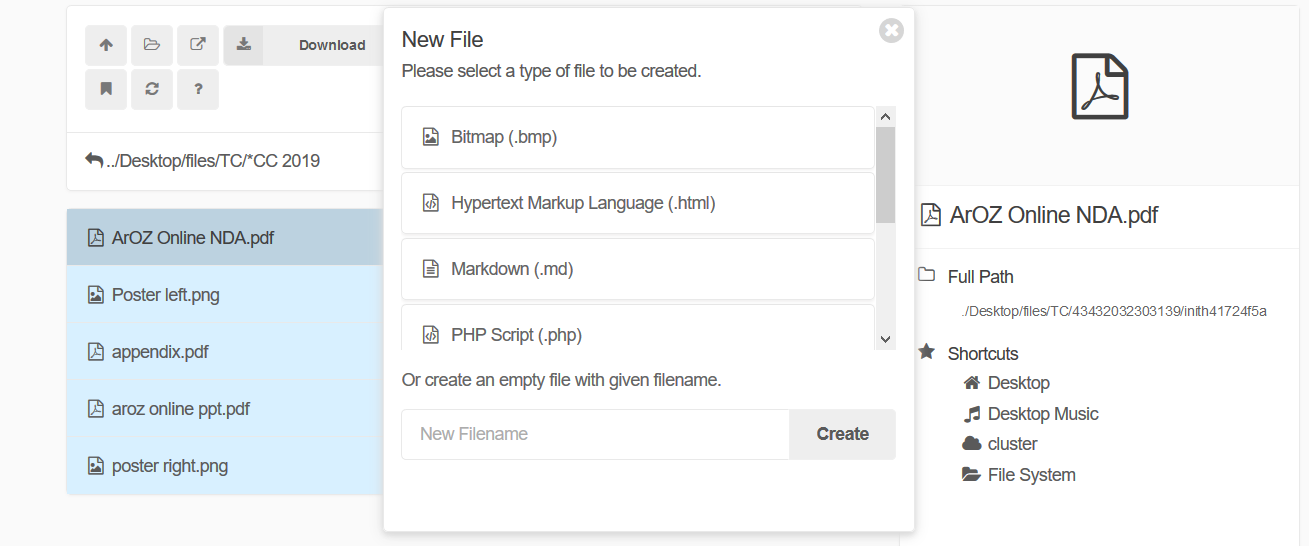
Task: Open the help question mark icon
Action: click(198, 89)
